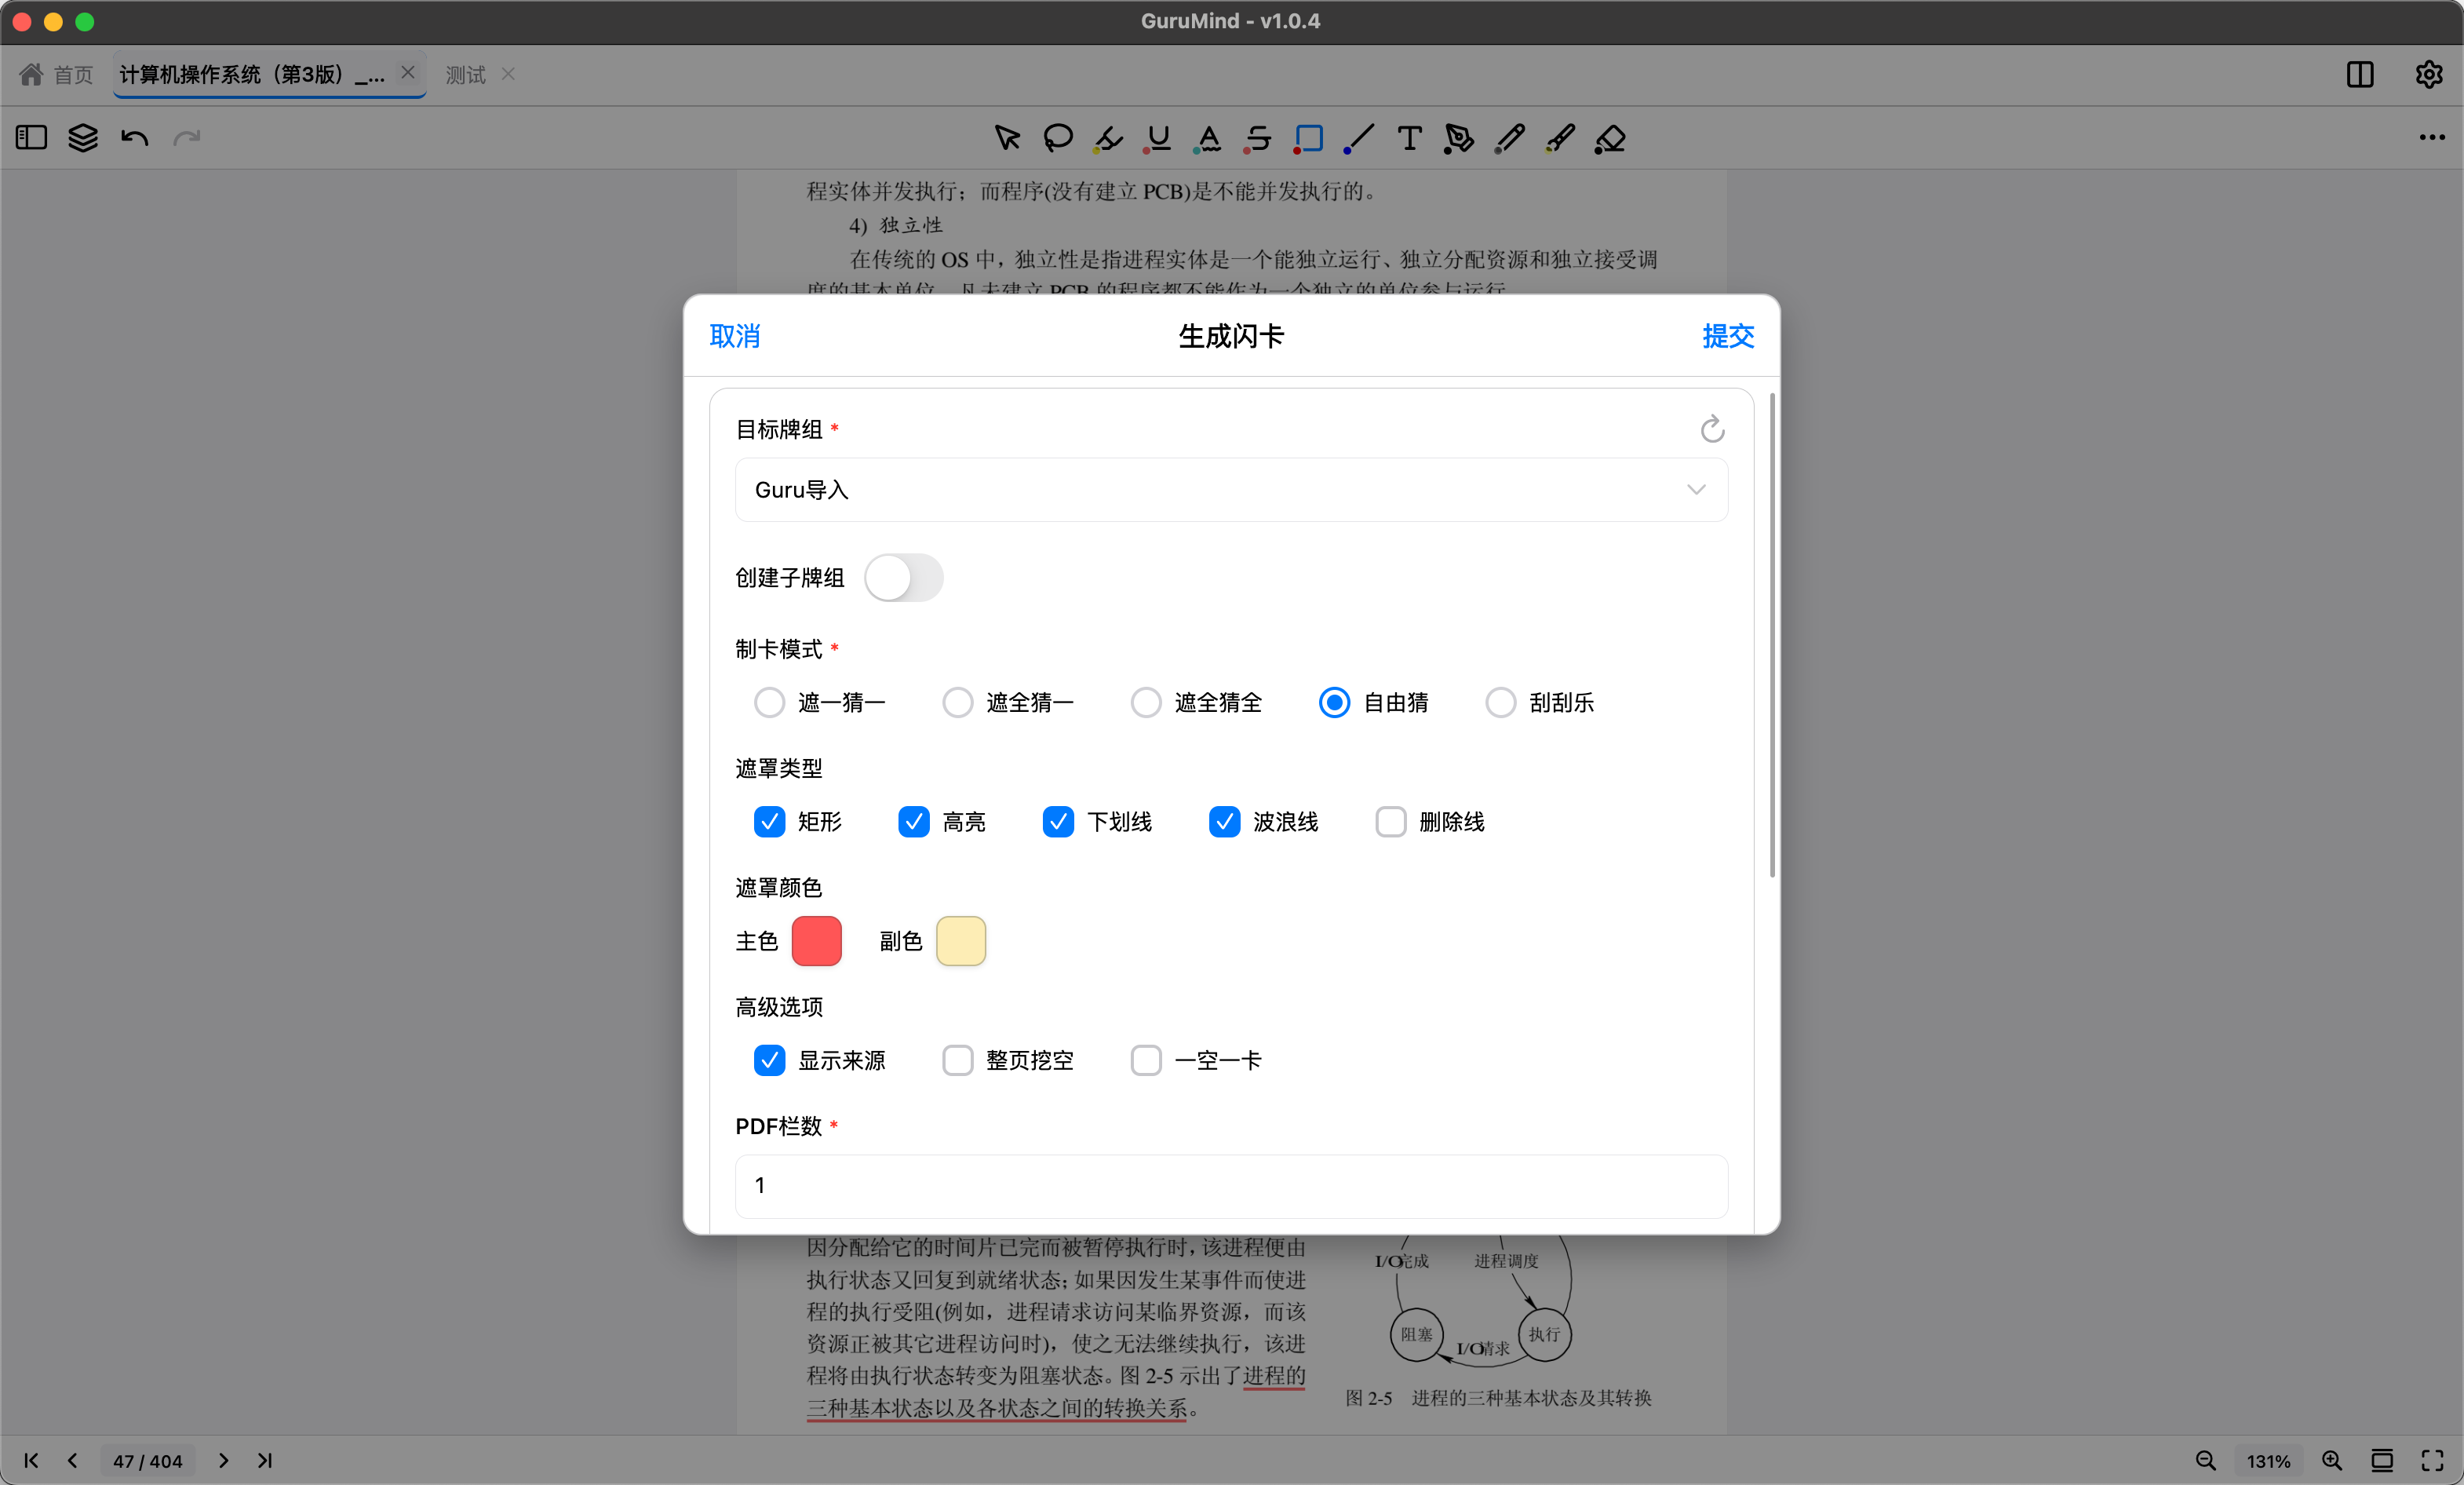Select the 刮刮乐 card mode
Screen dimensions: 2464x1485
click(1501, 702)
